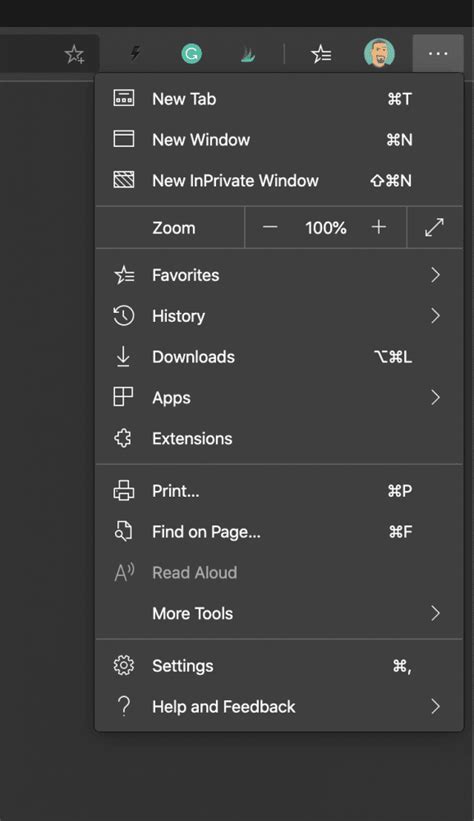Image resolution: width=474 pixels, height=821 pixels.
Task: Click the Apps grid icon
Action: [x=123, y=397]
